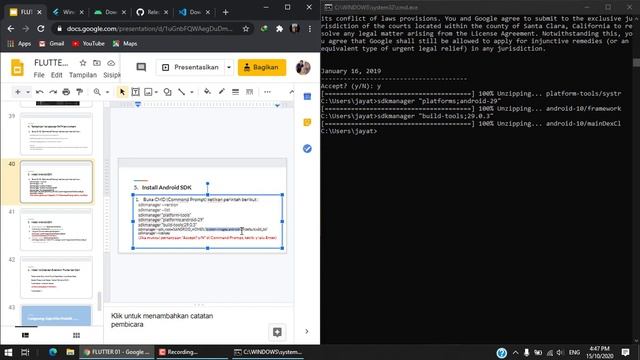Select slide 42 thumbnail
640x360 pixels.
pyautogui.click(x=56, y=278)
